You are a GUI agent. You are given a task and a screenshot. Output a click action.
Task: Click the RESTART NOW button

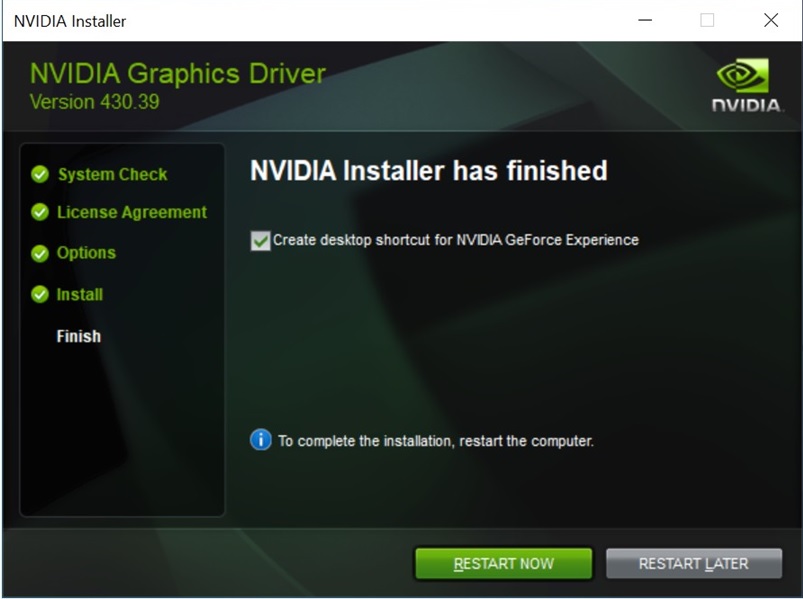[503, 564]
